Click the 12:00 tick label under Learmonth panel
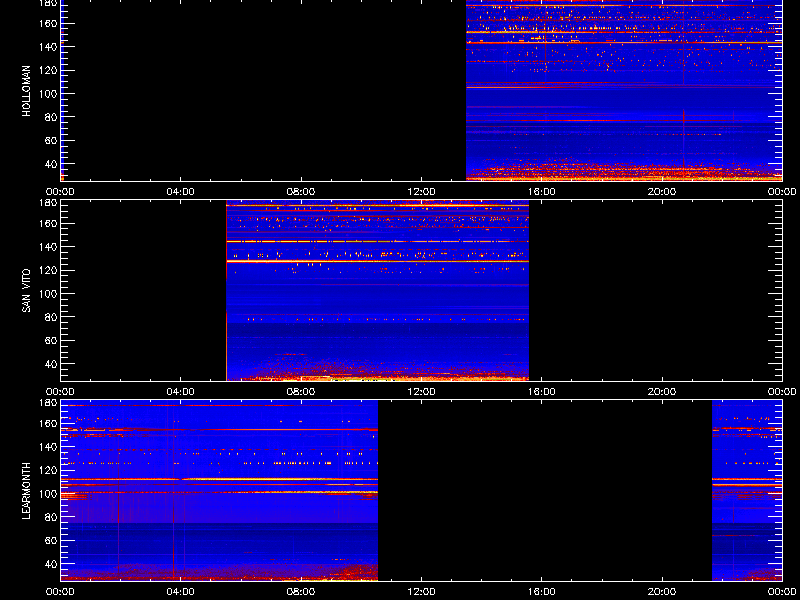Screen dimensions: 800x600 (x=421, y=592)
